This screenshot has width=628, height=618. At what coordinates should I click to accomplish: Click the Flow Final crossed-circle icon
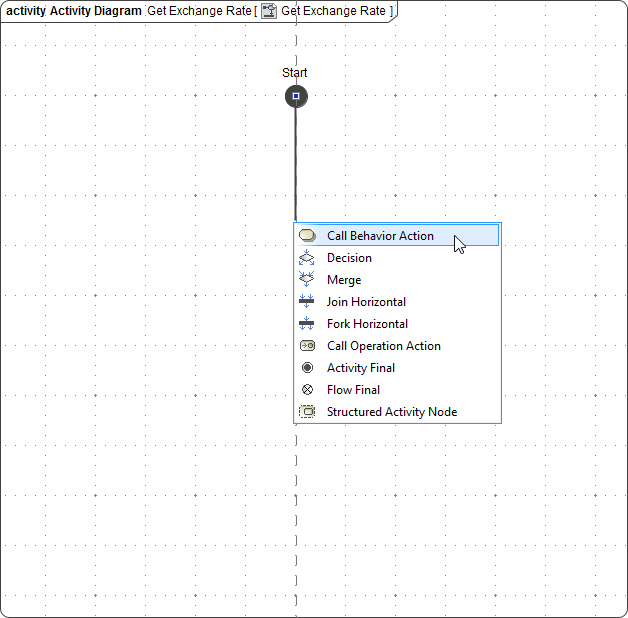coord(307,390)
